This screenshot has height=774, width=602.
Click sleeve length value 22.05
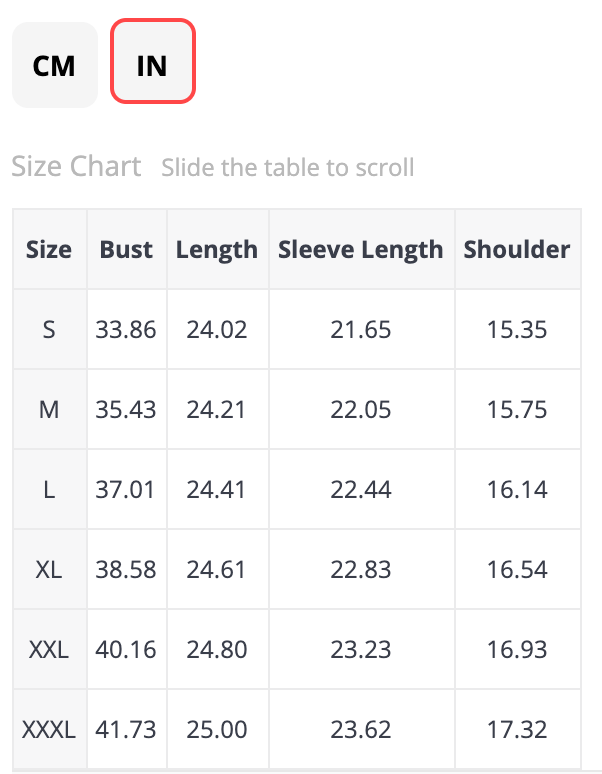pyautogui.click(x=361, y=410)
